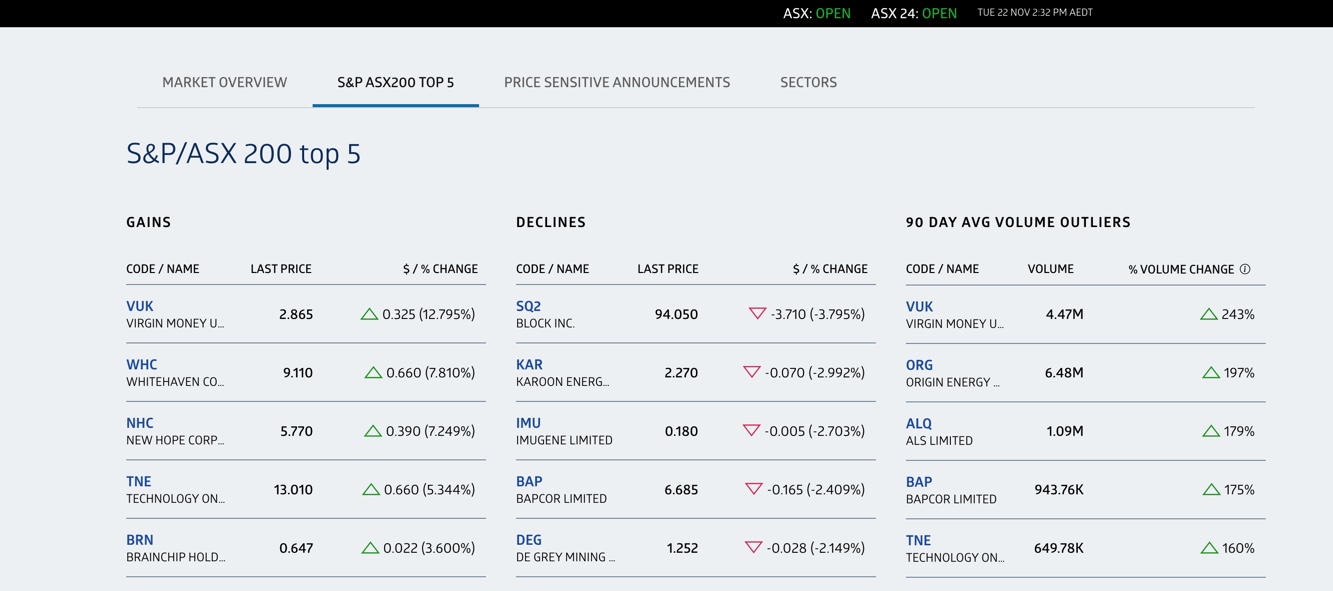
Task: Click the S&P/ASX 200 top 5 heading
Action: pyautogui.click(x=243, y=153)
